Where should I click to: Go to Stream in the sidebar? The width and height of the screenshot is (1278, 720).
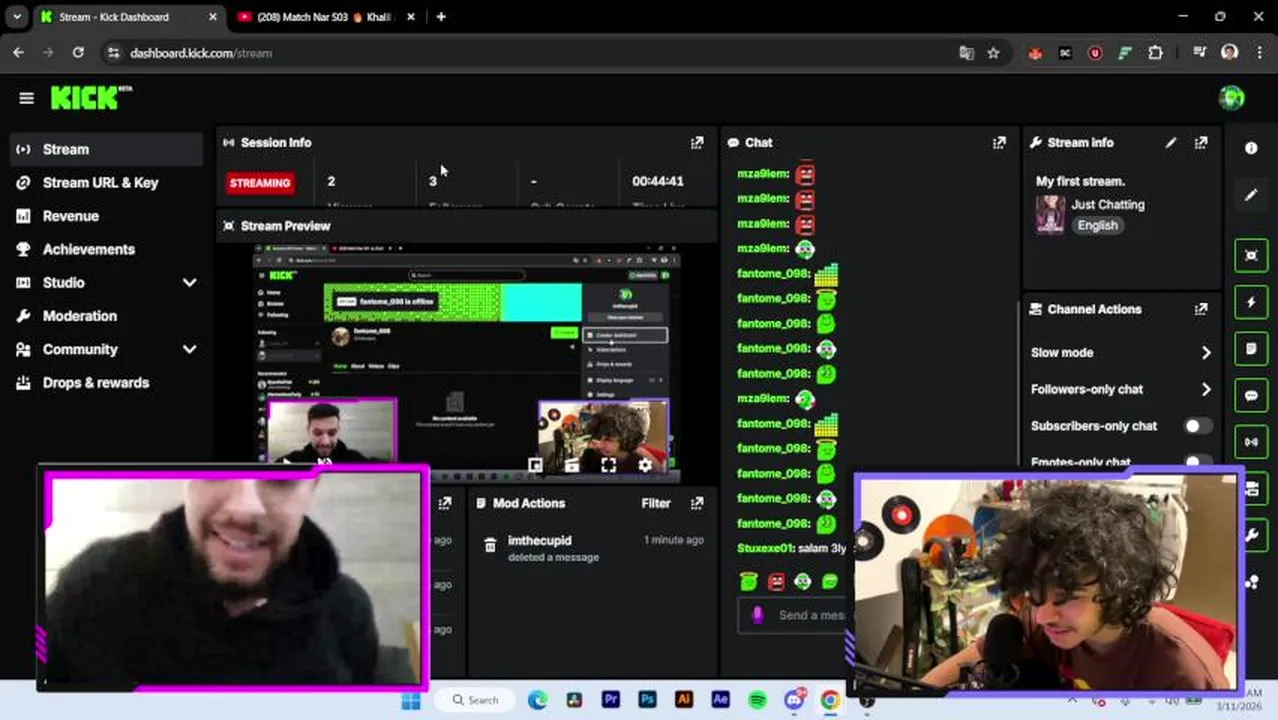click(106, 149)
